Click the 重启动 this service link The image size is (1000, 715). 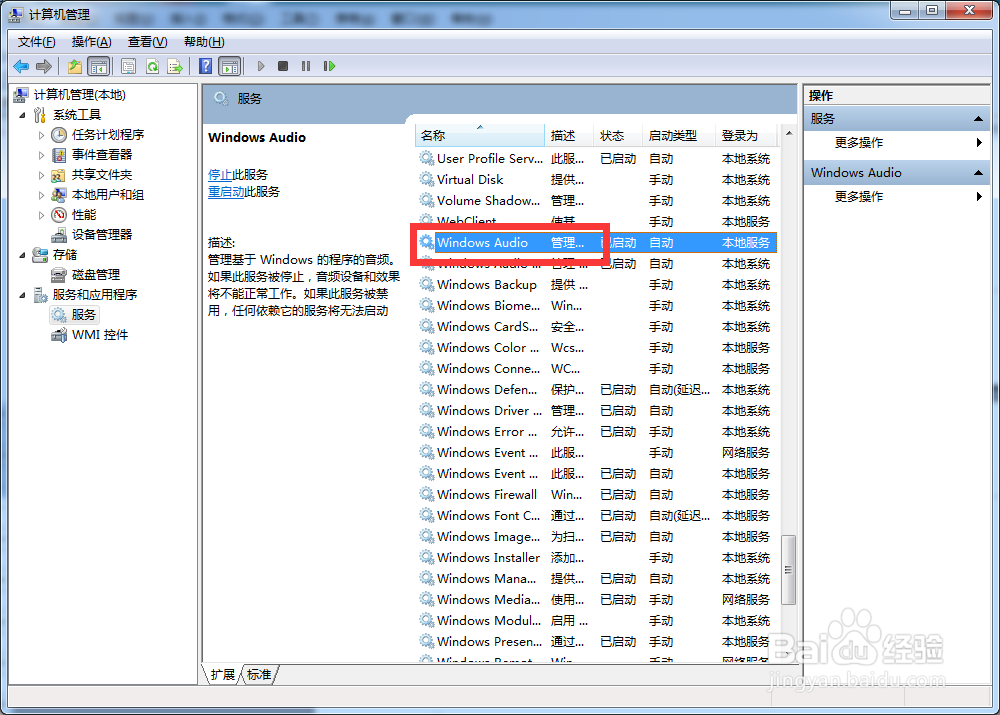[226, 191]
